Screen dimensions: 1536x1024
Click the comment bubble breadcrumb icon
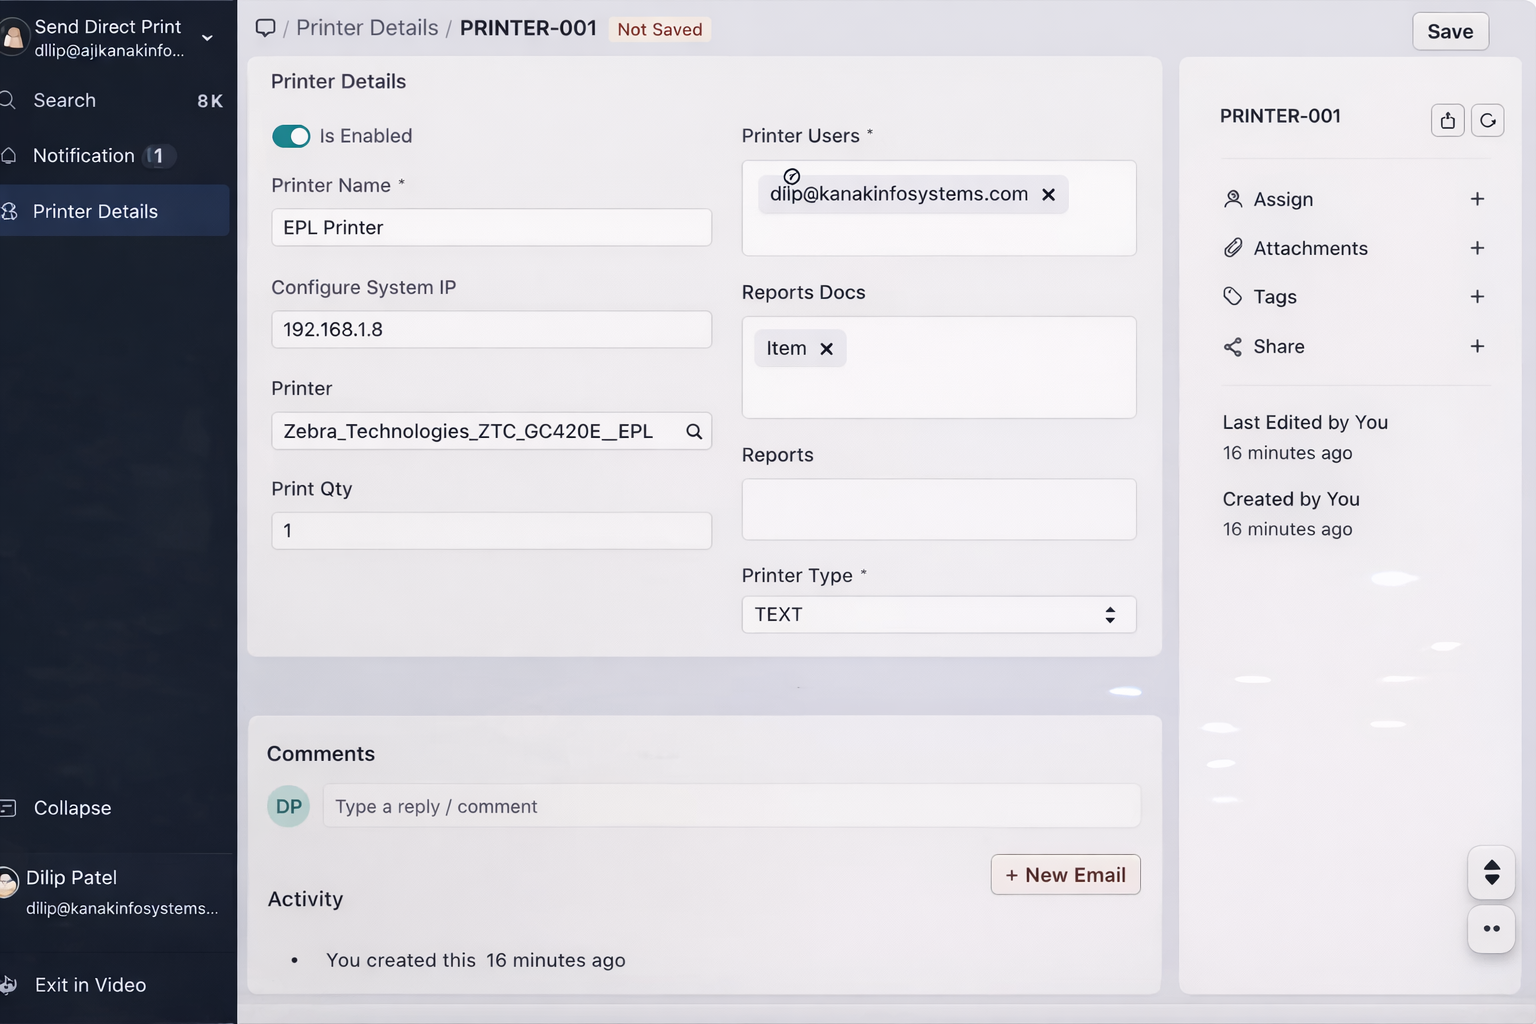265,28
